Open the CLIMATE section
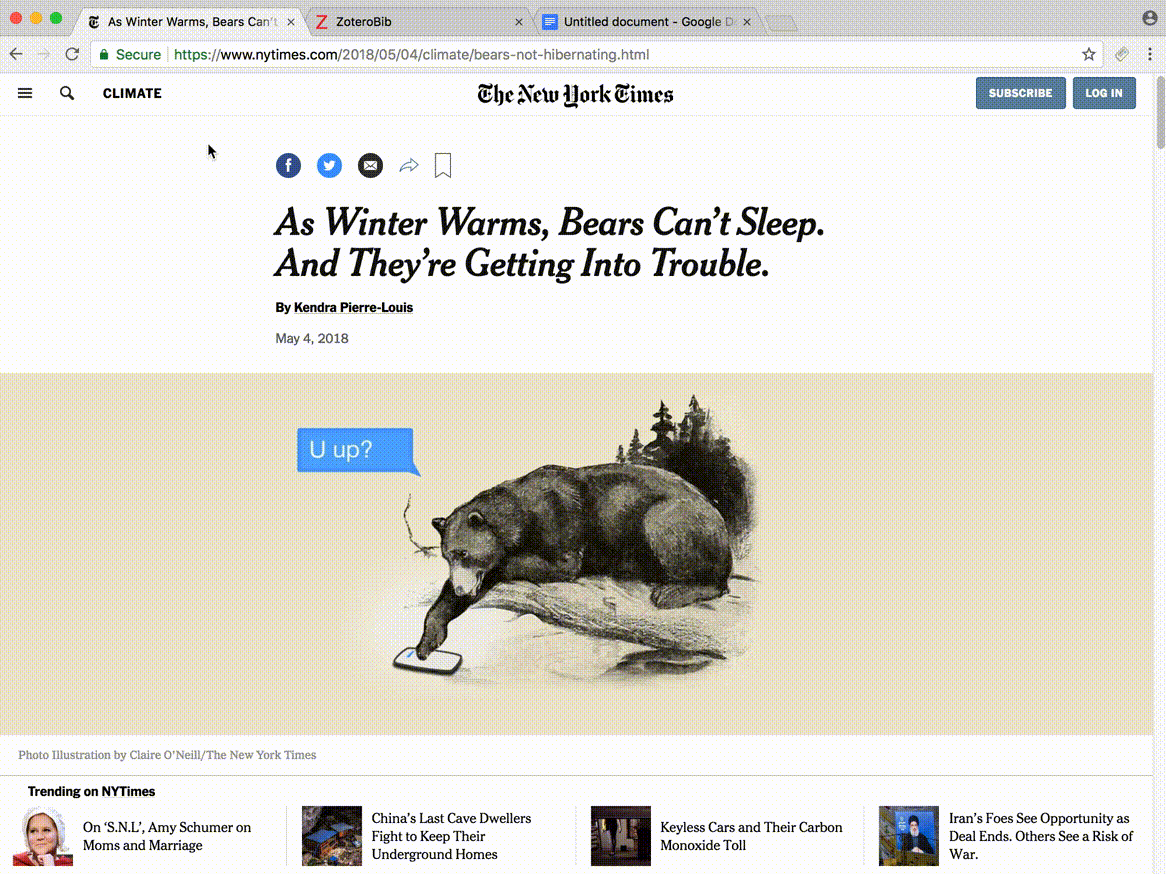The height and width of the screenshot is (874, 1166). coord(131,93)
